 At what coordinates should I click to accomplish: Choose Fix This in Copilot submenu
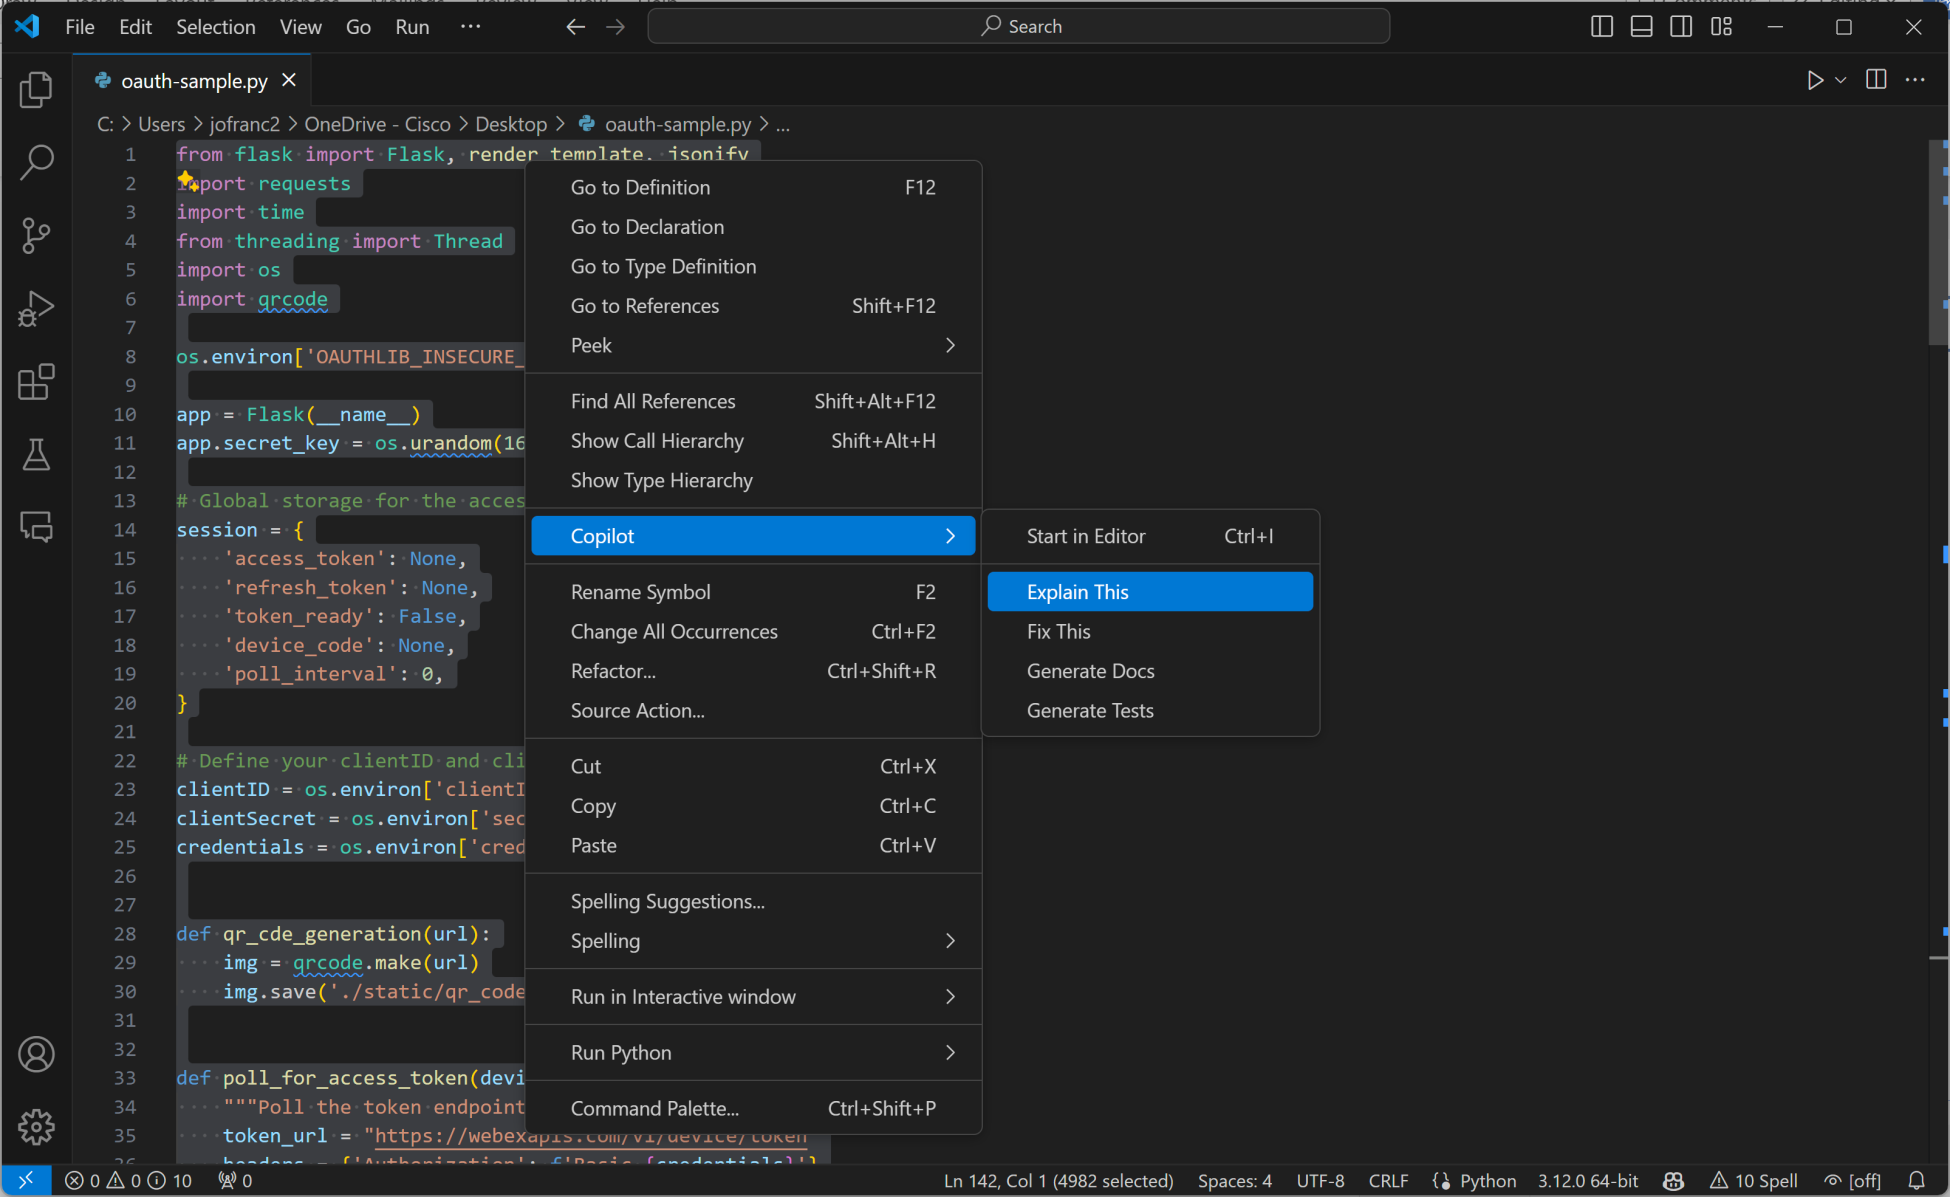click(1150, 632)
